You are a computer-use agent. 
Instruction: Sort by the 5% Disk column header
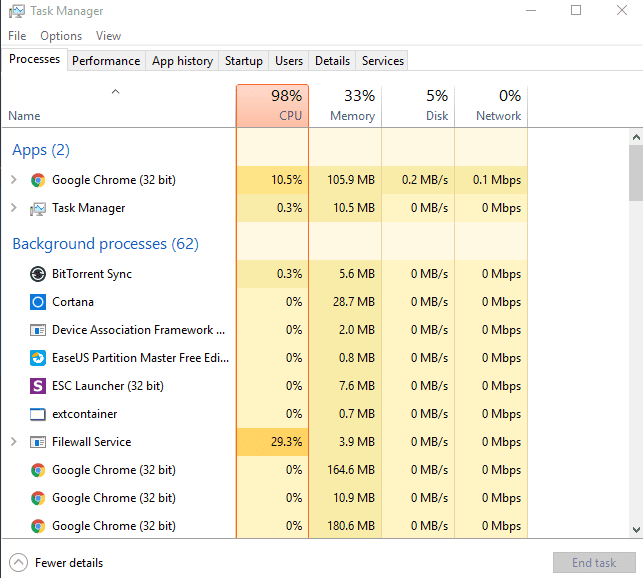pyautogui.click(x=418, y=106)
